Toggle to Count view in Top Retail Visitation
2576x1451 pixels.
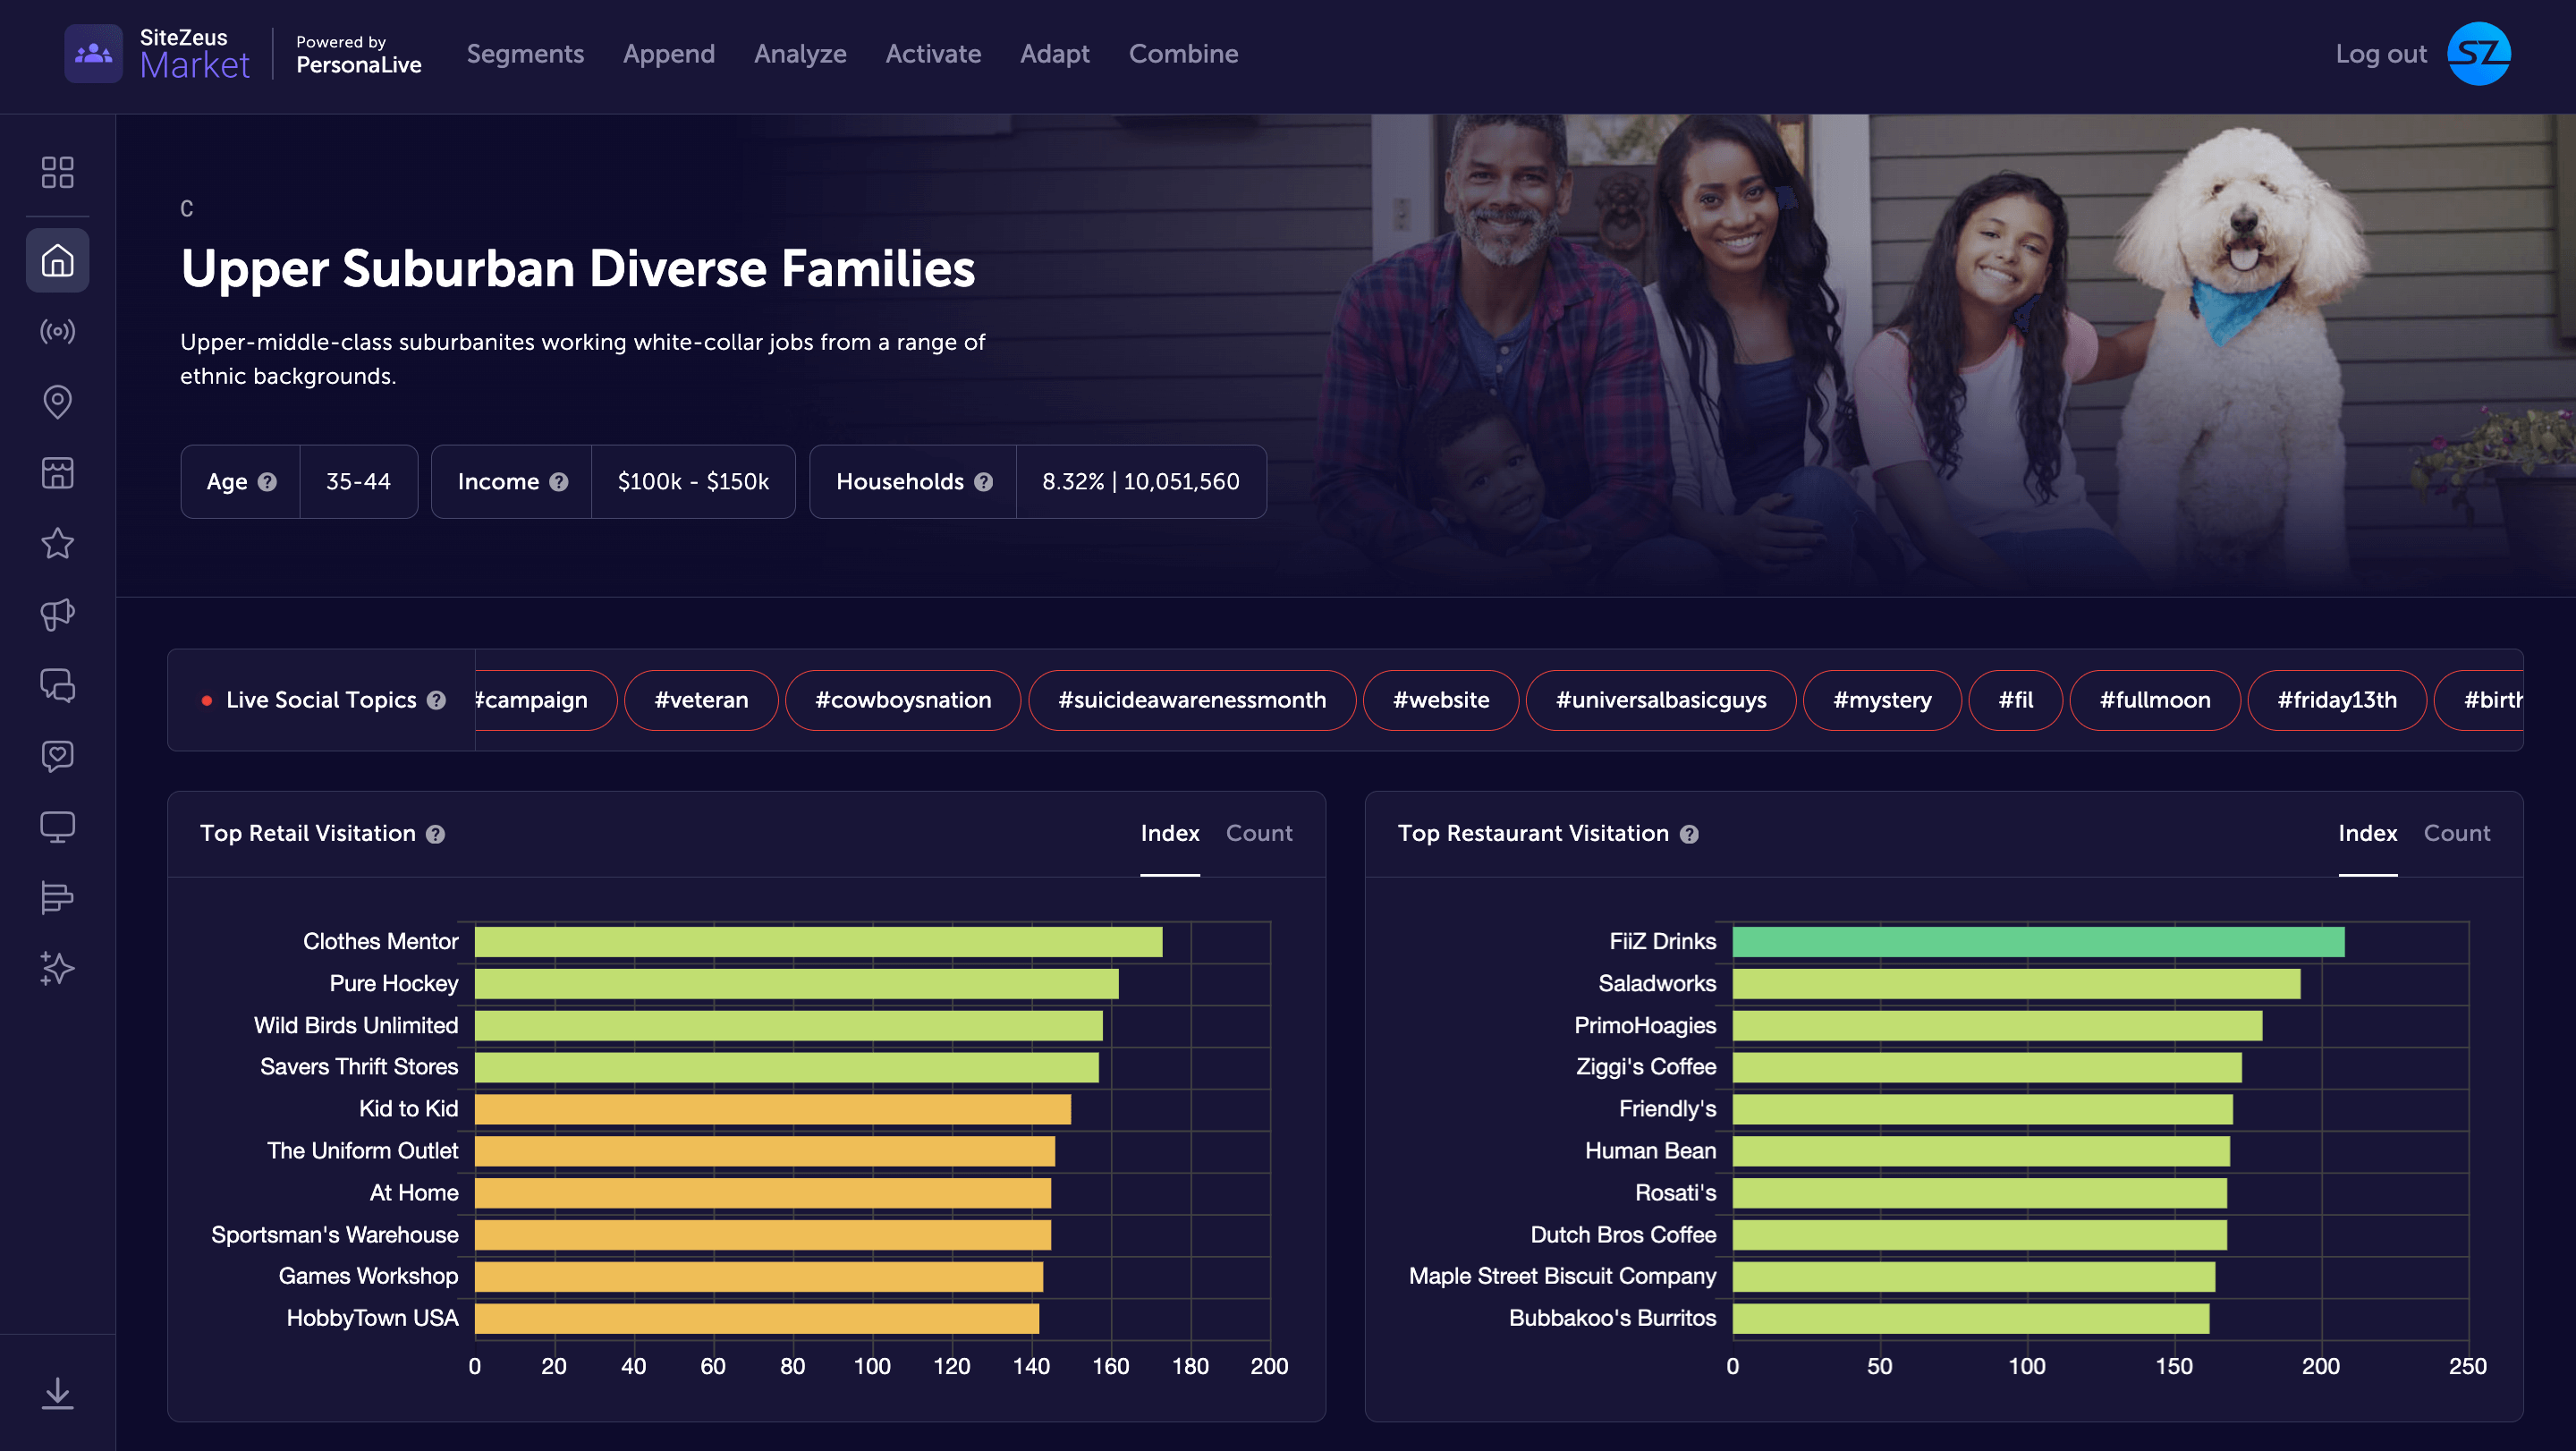(x=1259, y=832)
